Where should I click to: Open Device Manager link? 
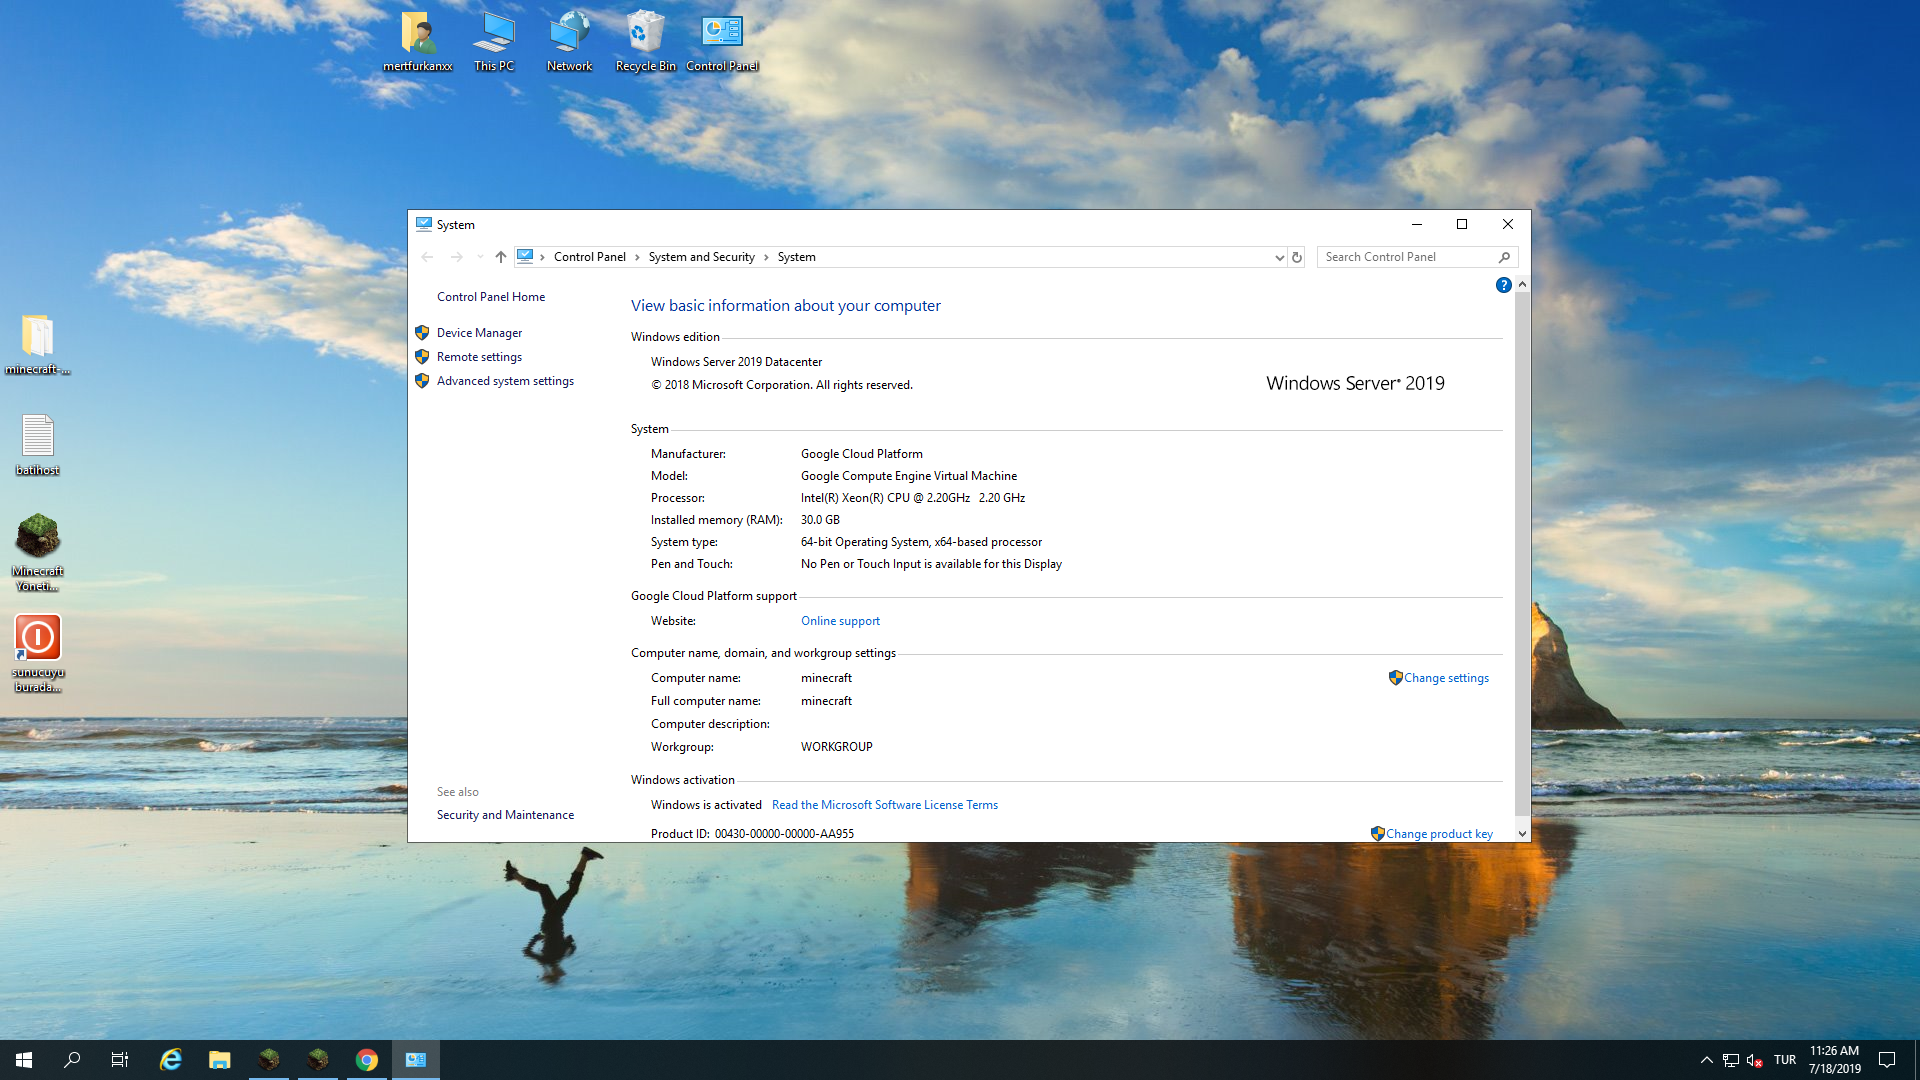(x=479, y=333)
